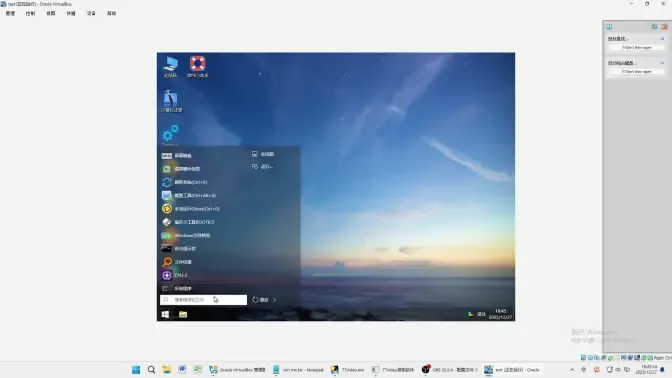Click the guest taskbar clock showing 18:45

[501, 314]
